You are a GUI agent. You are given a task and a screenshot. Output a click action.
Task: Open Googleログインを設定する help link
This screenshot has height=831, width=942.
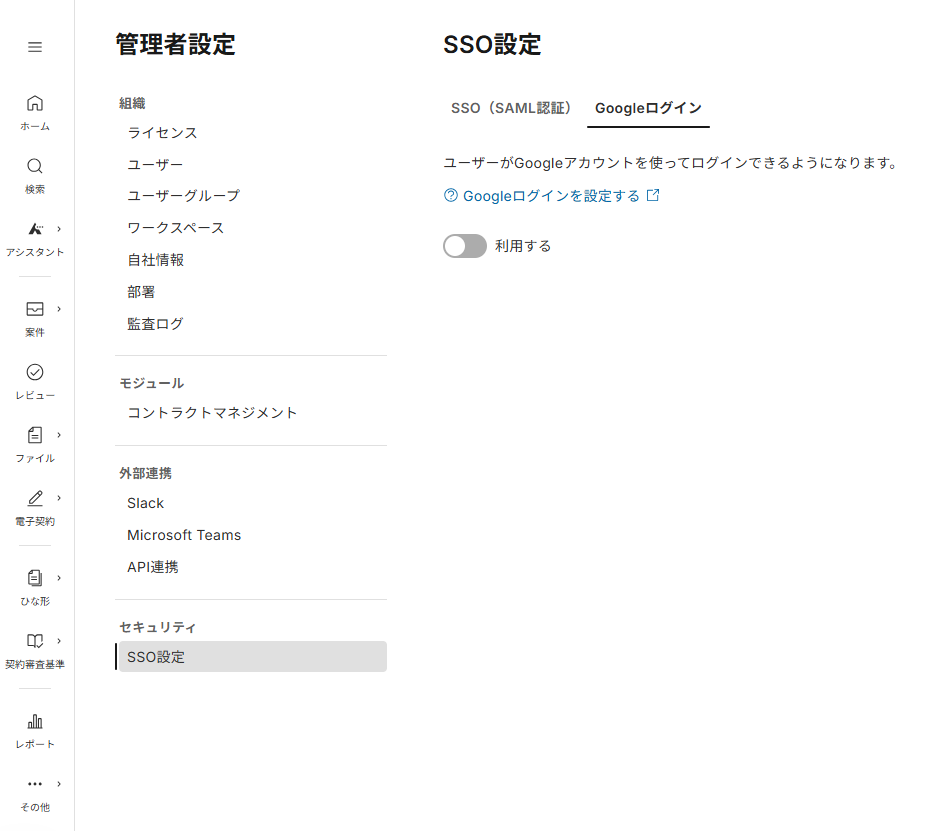(552, 196)
